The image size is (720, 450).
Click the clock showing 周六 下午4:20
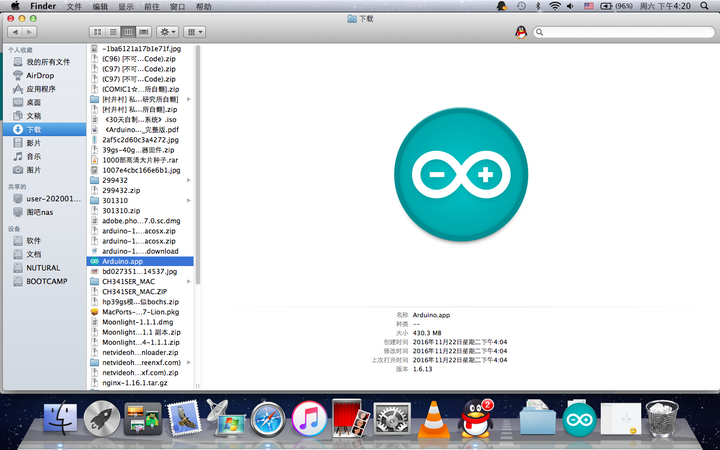point(665,6)
